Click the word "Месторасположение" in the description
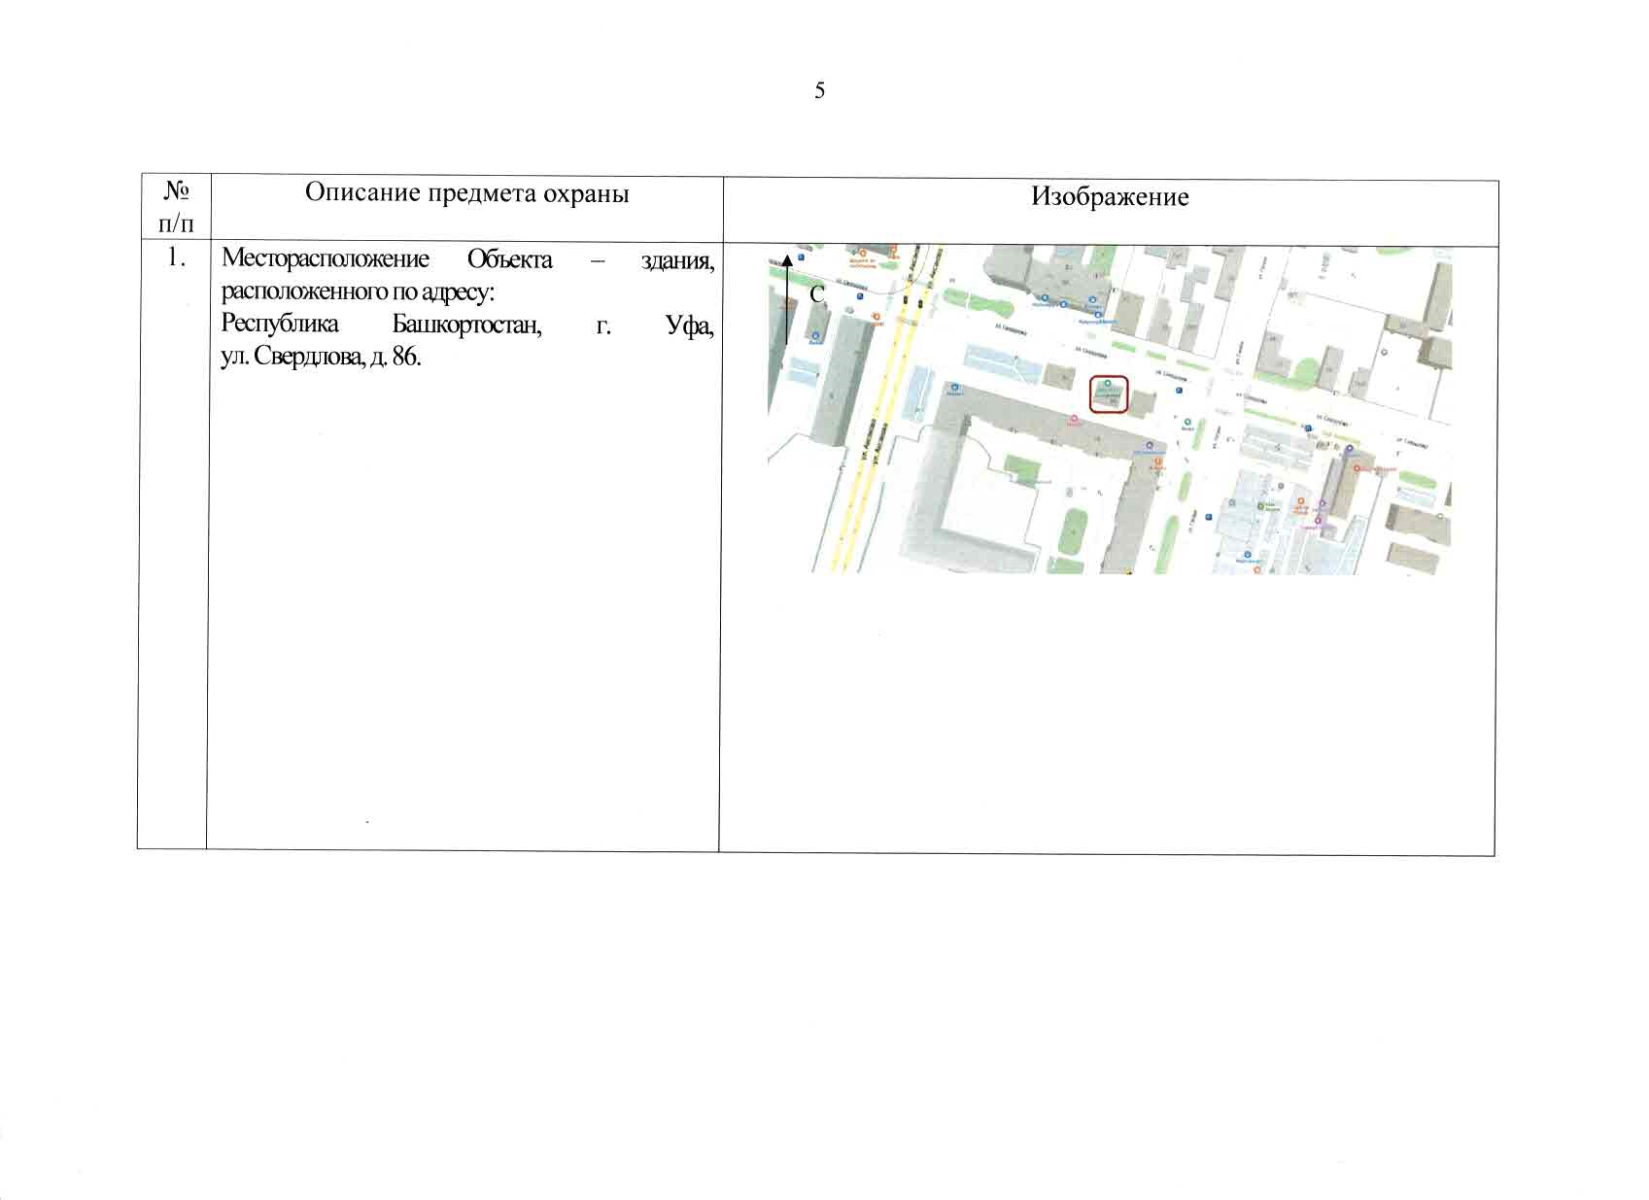 (x=325, y=259)
